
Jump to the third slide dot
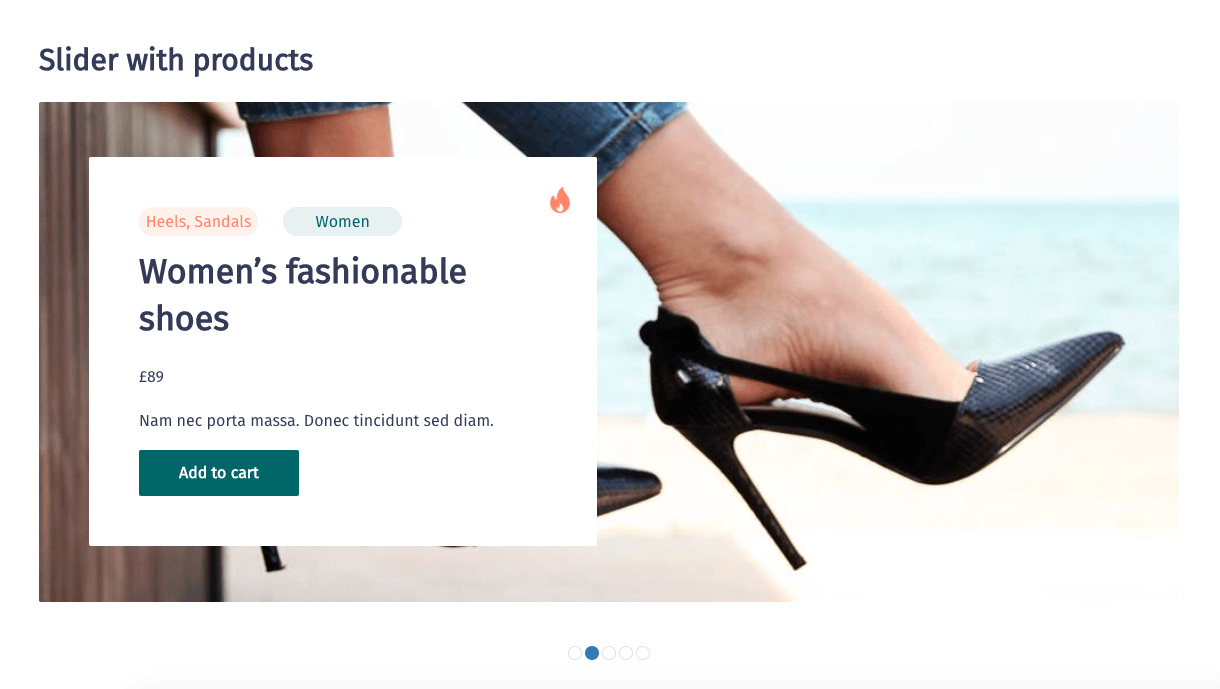click(609, 653)
